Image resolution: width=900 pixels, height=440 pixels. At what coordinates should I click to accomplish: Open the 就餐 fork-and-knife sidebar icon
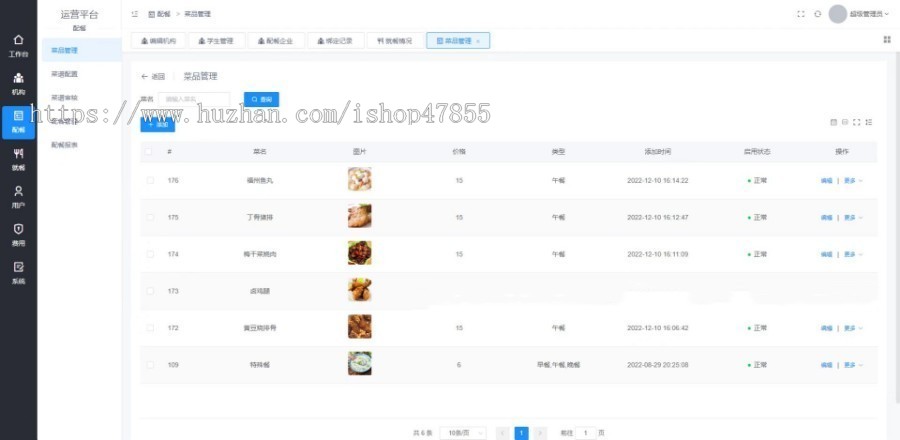point(18,153)
